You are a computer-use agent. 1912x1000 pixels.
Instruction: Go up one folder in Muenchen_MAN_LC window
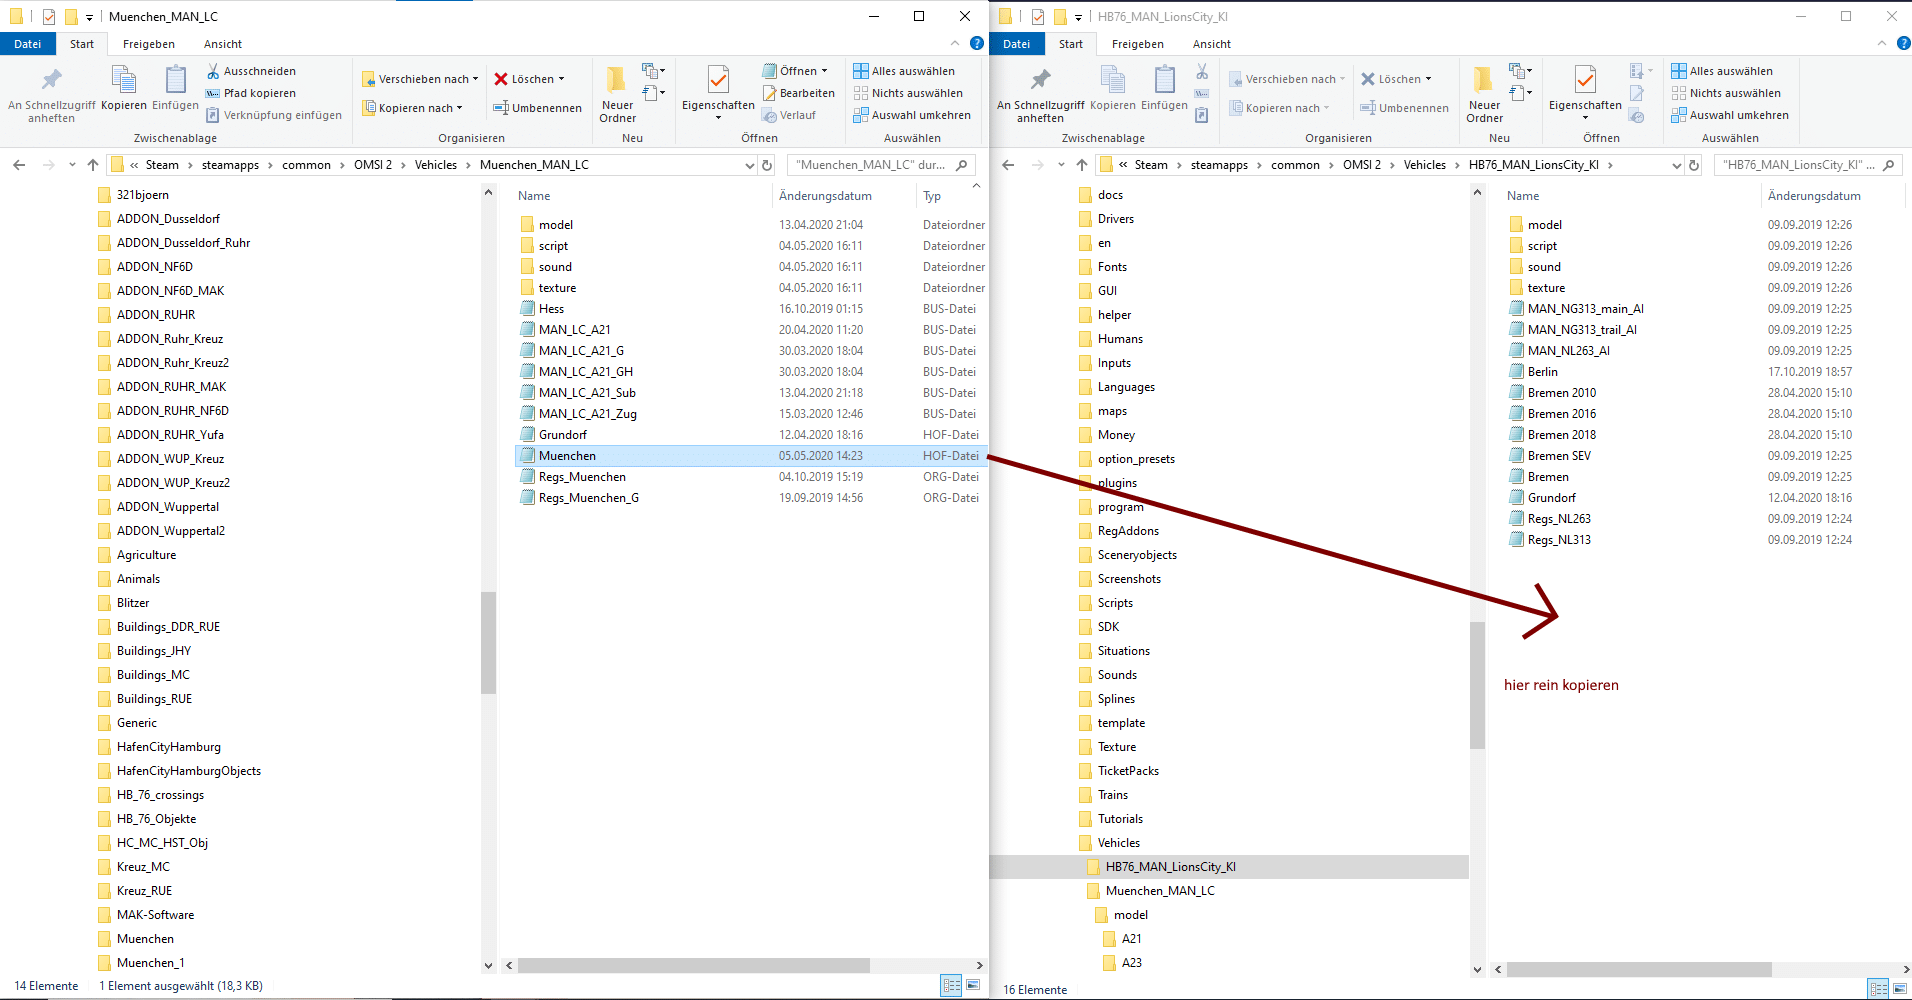click(93, 165)
